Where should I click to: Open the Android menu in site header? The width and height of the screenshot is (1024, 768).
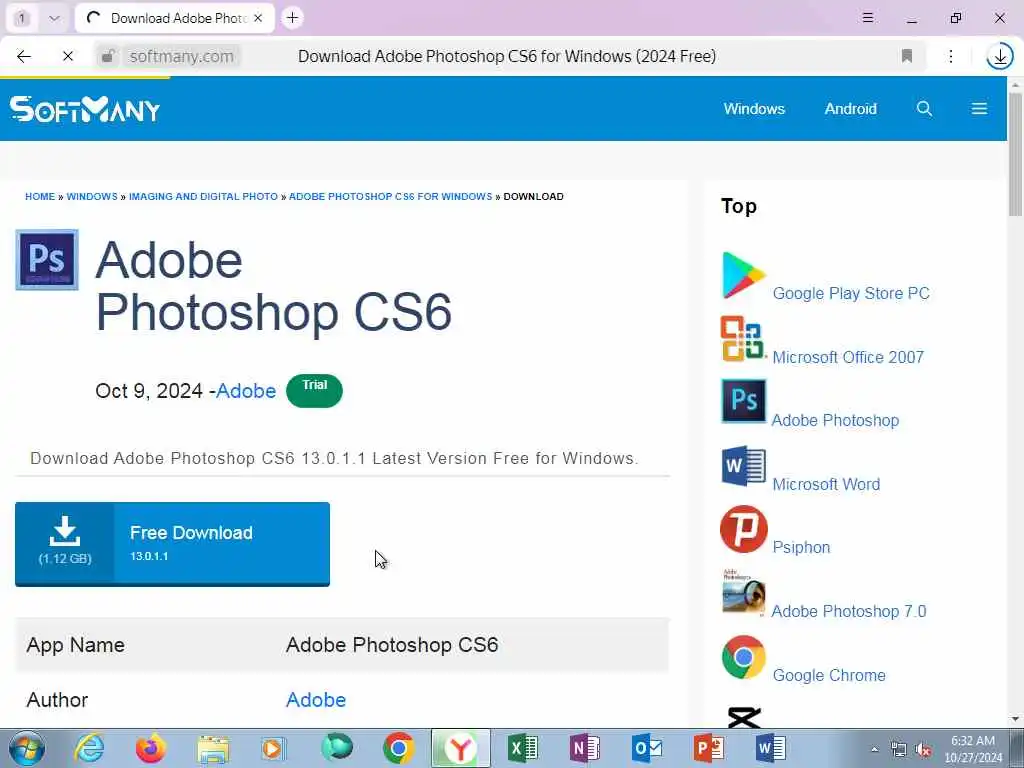pos(850,108)
